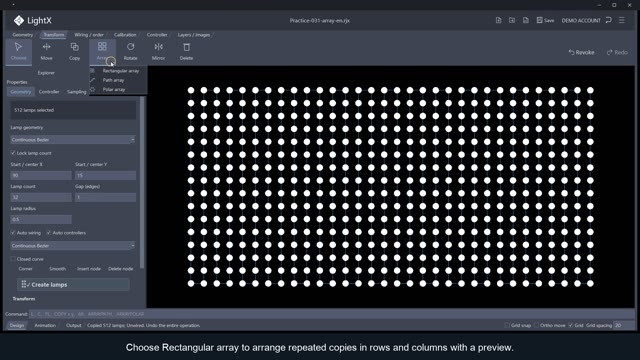The height and width of the screenshot is (360, 640).
Task: Activate the Move tool
Action: coord(47,51)
